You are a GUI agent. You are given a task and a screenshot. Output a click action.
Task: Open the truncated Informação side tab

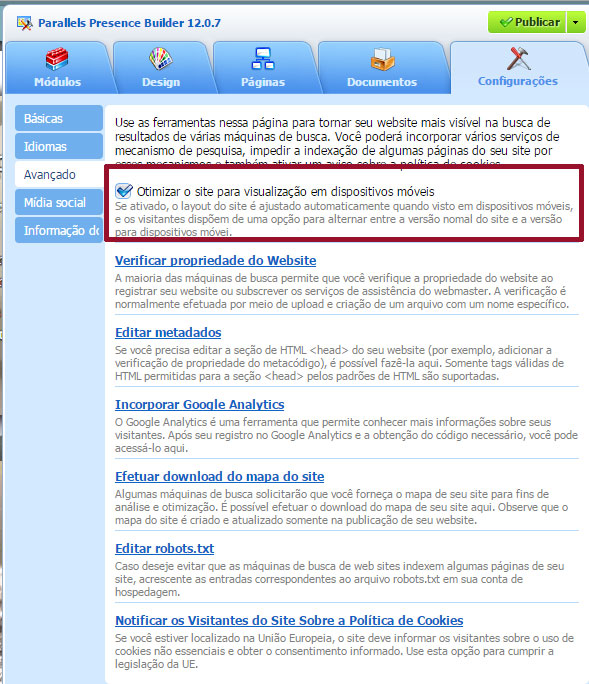[x=59, y=230]
